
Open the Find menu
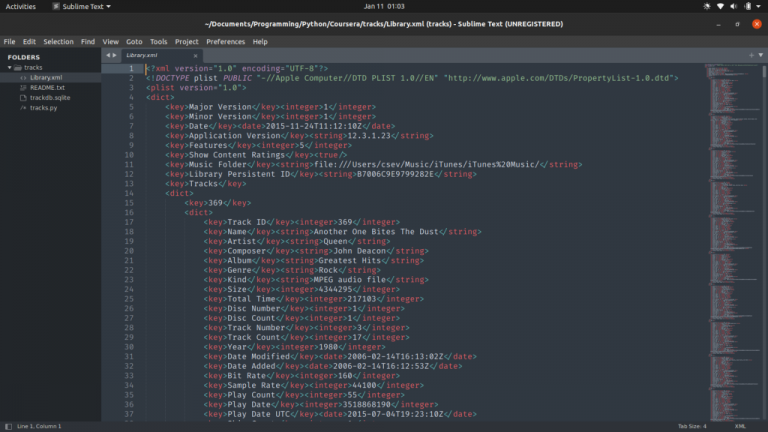tap(88, 42)
